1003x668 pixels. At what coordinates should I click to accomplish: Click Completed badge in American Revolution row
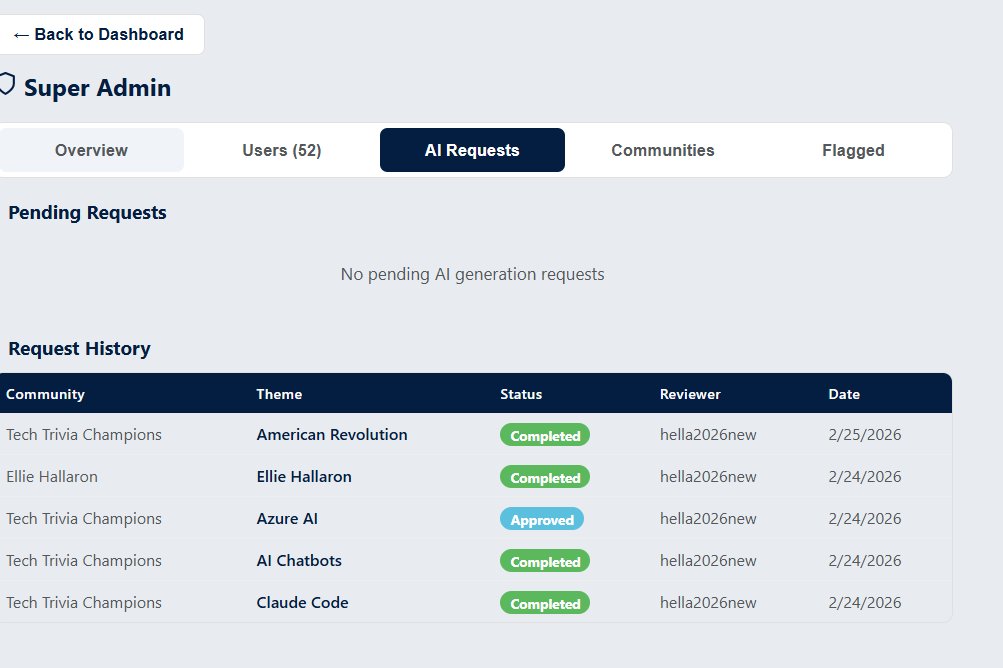tap(545, 436)
